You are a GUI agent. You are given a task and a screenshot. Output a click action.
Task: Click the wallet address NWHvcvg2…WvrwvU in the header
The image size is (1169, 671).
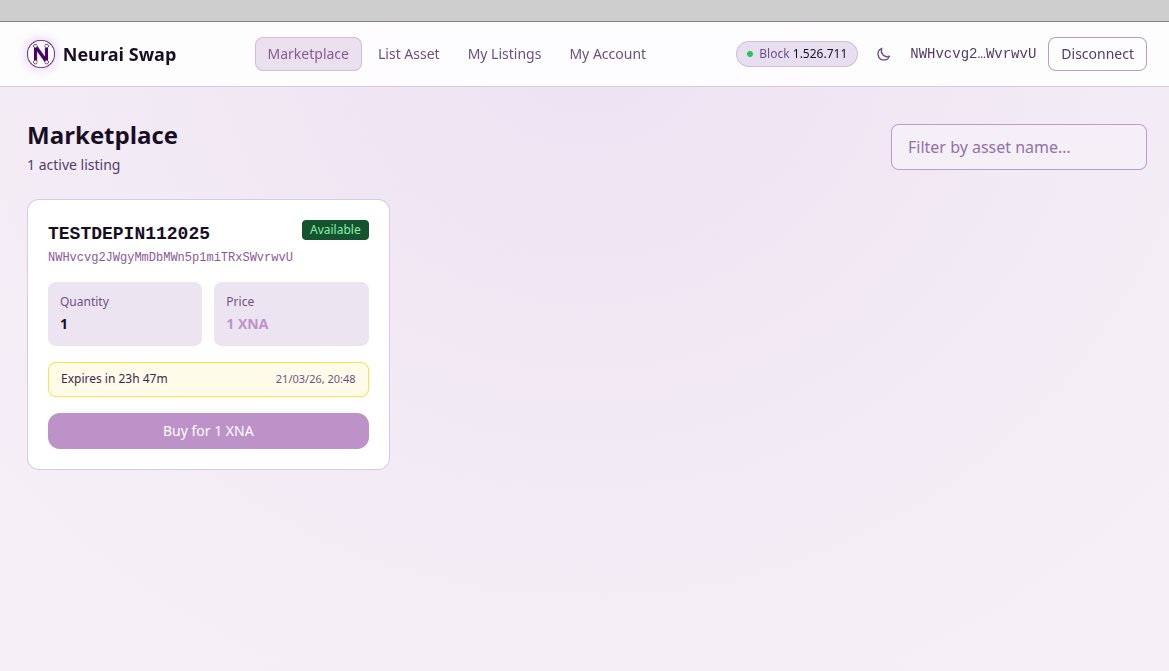pyautogui.click(x=973, y=54)
